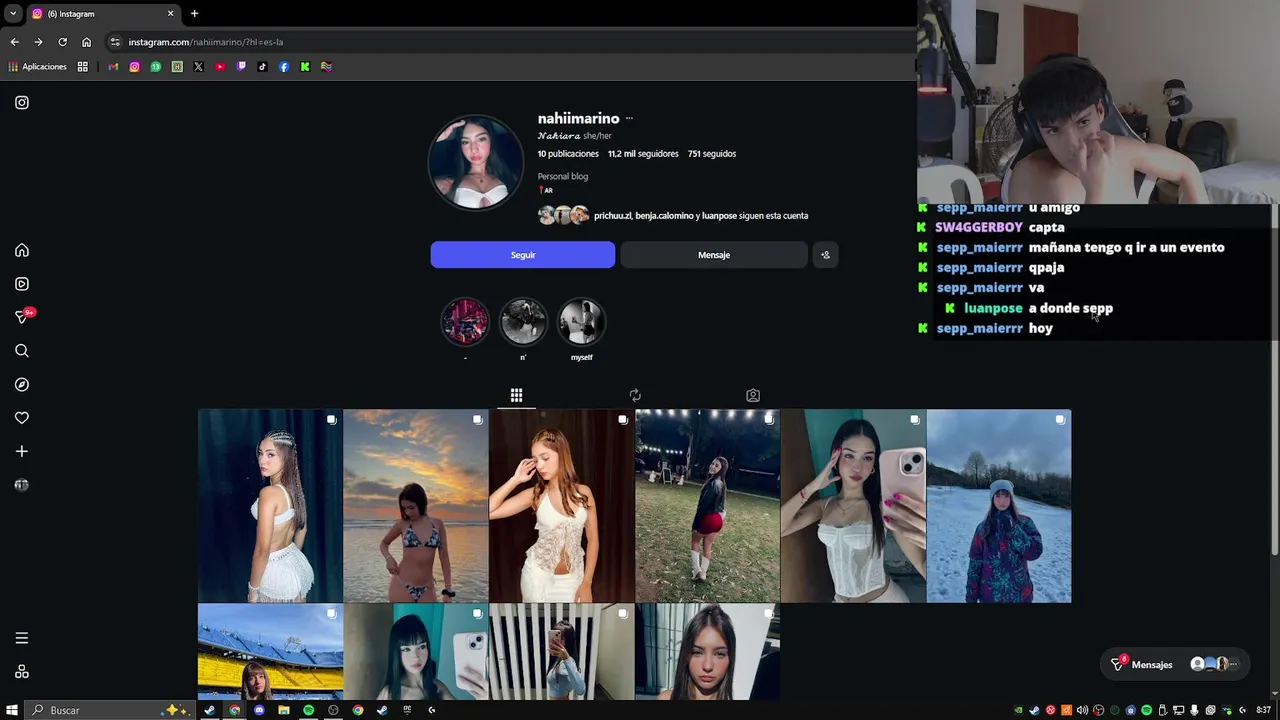The width and height of the screenshot is (1280, 720).
Task: Close the Instagram browser tab
Action: click(x=170, y=14)
